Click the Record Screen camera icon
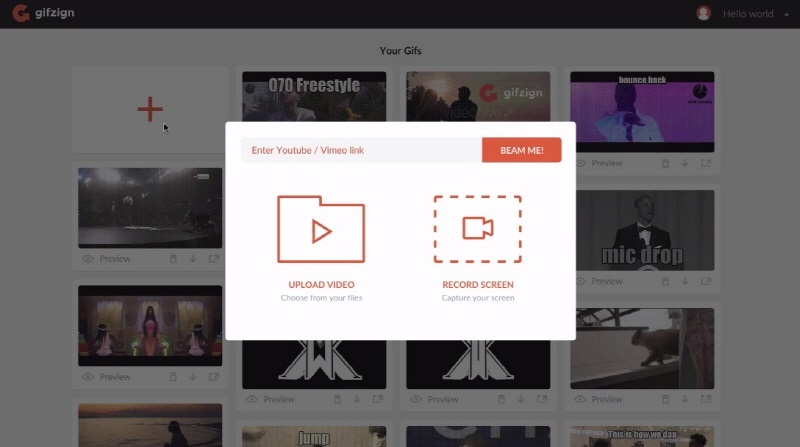800x447 pixels. pos(478,229)
